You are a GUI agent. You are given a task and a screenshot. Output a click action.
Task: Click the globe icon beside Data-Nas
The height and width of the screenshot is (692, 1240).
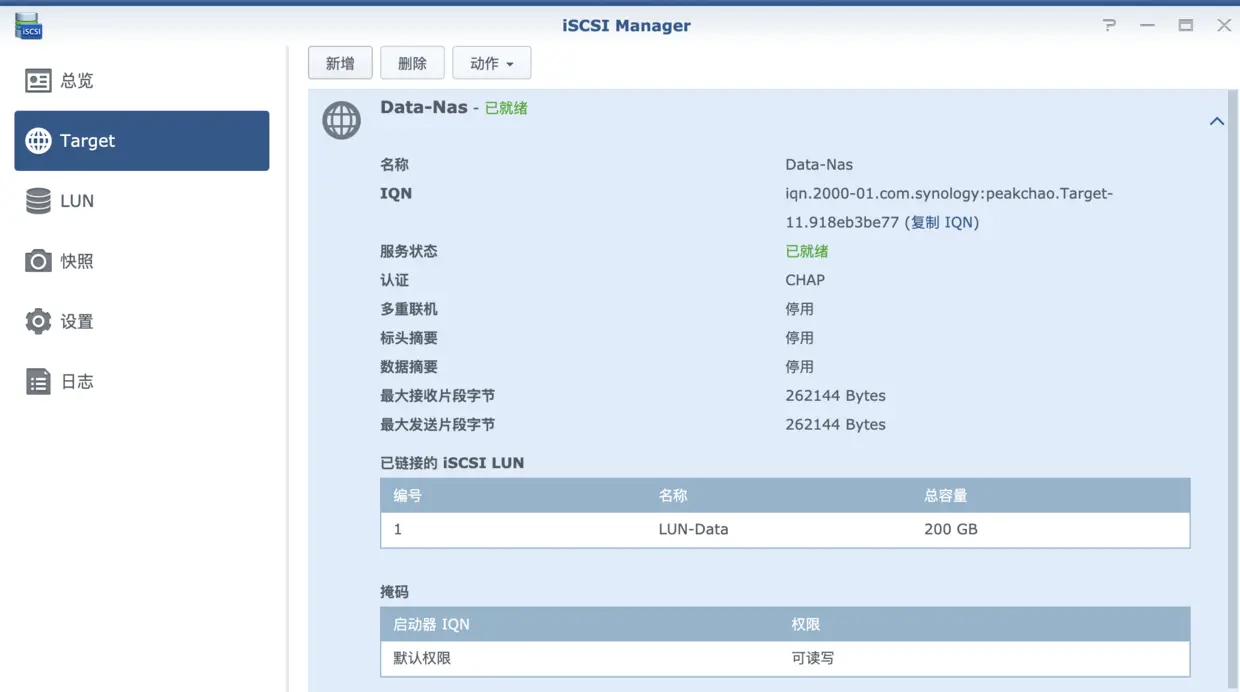click(341, 120)
